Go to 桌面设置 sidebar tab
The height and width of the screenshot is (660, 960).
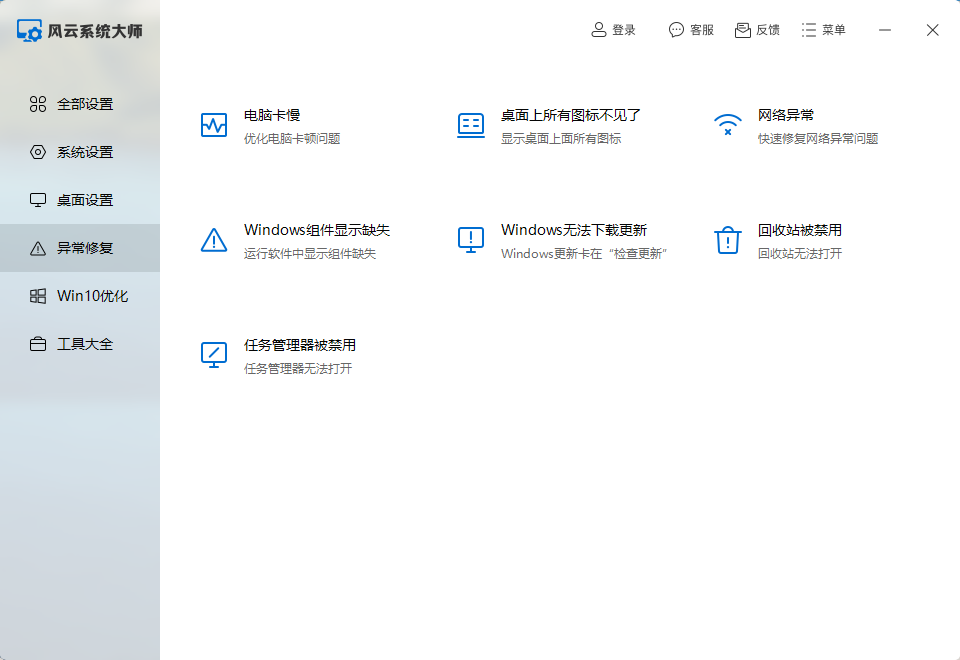click(x=80, y=200)
